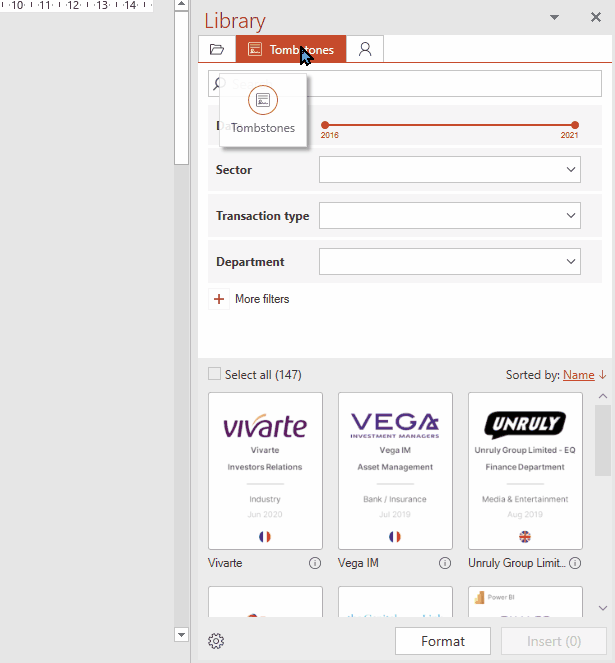Image resolution: width=615 pixels, height=663 pixels.
Task: Click the Insert (0) button
Action: coord(554,641)
